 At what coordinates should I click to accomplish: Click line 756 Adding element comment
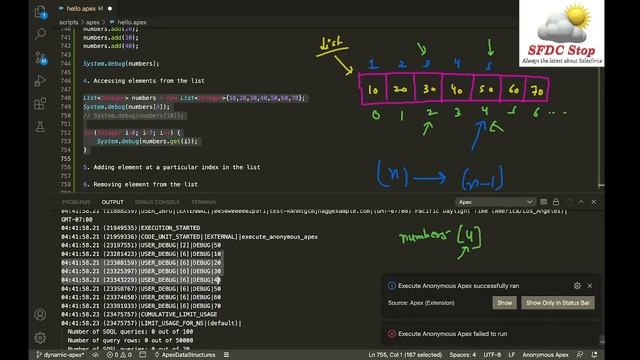coord(171,167)
